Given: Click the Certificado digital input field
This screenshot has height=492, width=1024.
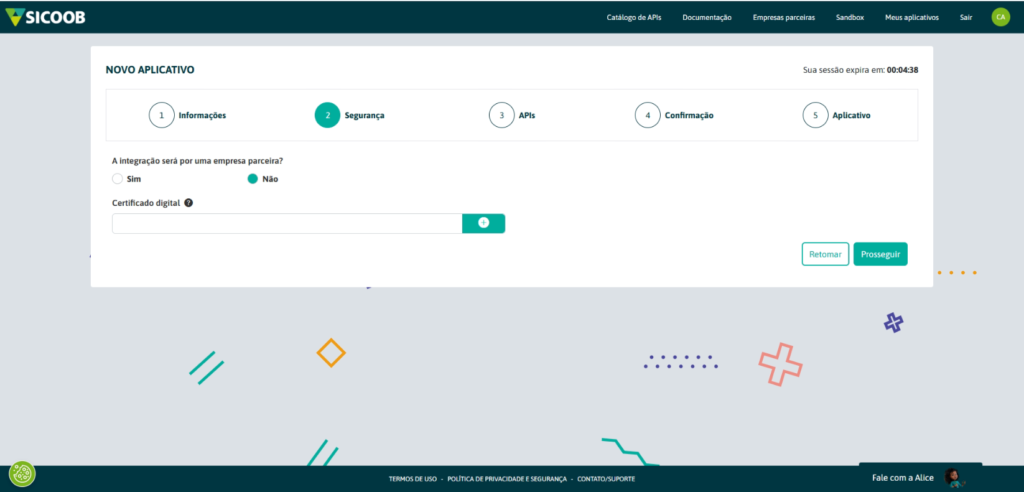Looking at the screenshot, I should 286,223.
